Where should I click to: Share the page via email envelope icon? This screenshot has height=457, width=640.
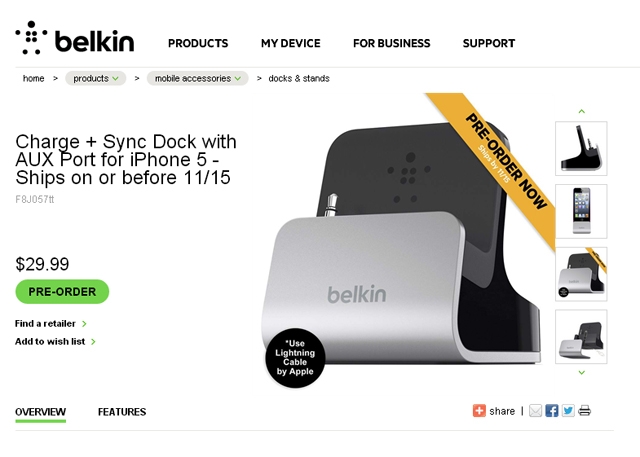point(535,411)
